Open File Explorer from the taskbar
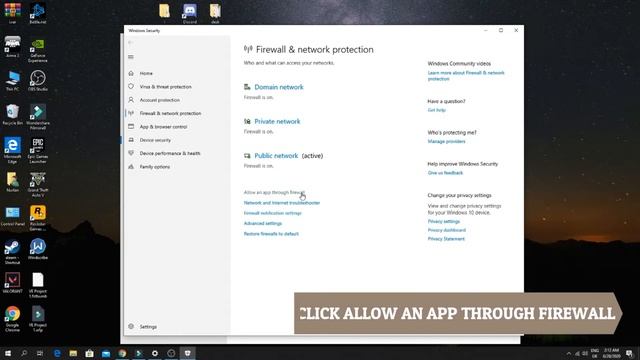Screen dimensions: 640x360 point(73,353)
